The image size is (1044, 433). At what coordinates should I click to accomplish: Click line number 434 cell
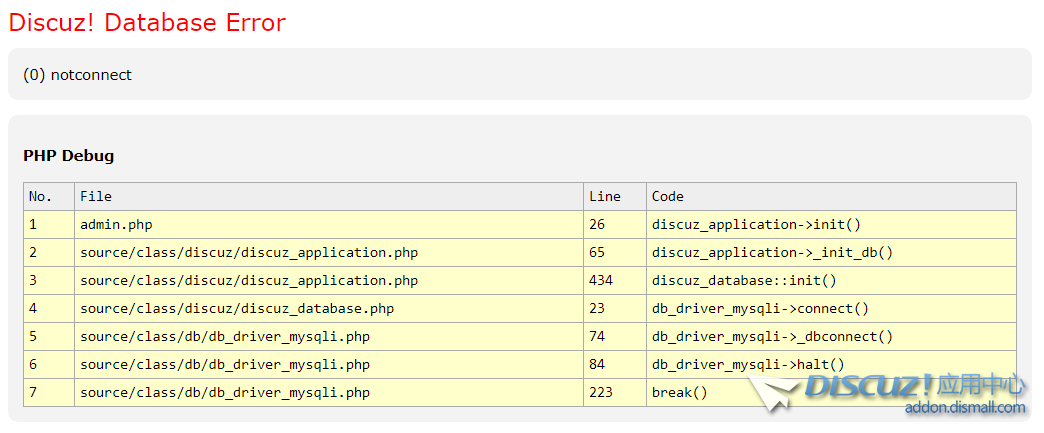[601, 281]
